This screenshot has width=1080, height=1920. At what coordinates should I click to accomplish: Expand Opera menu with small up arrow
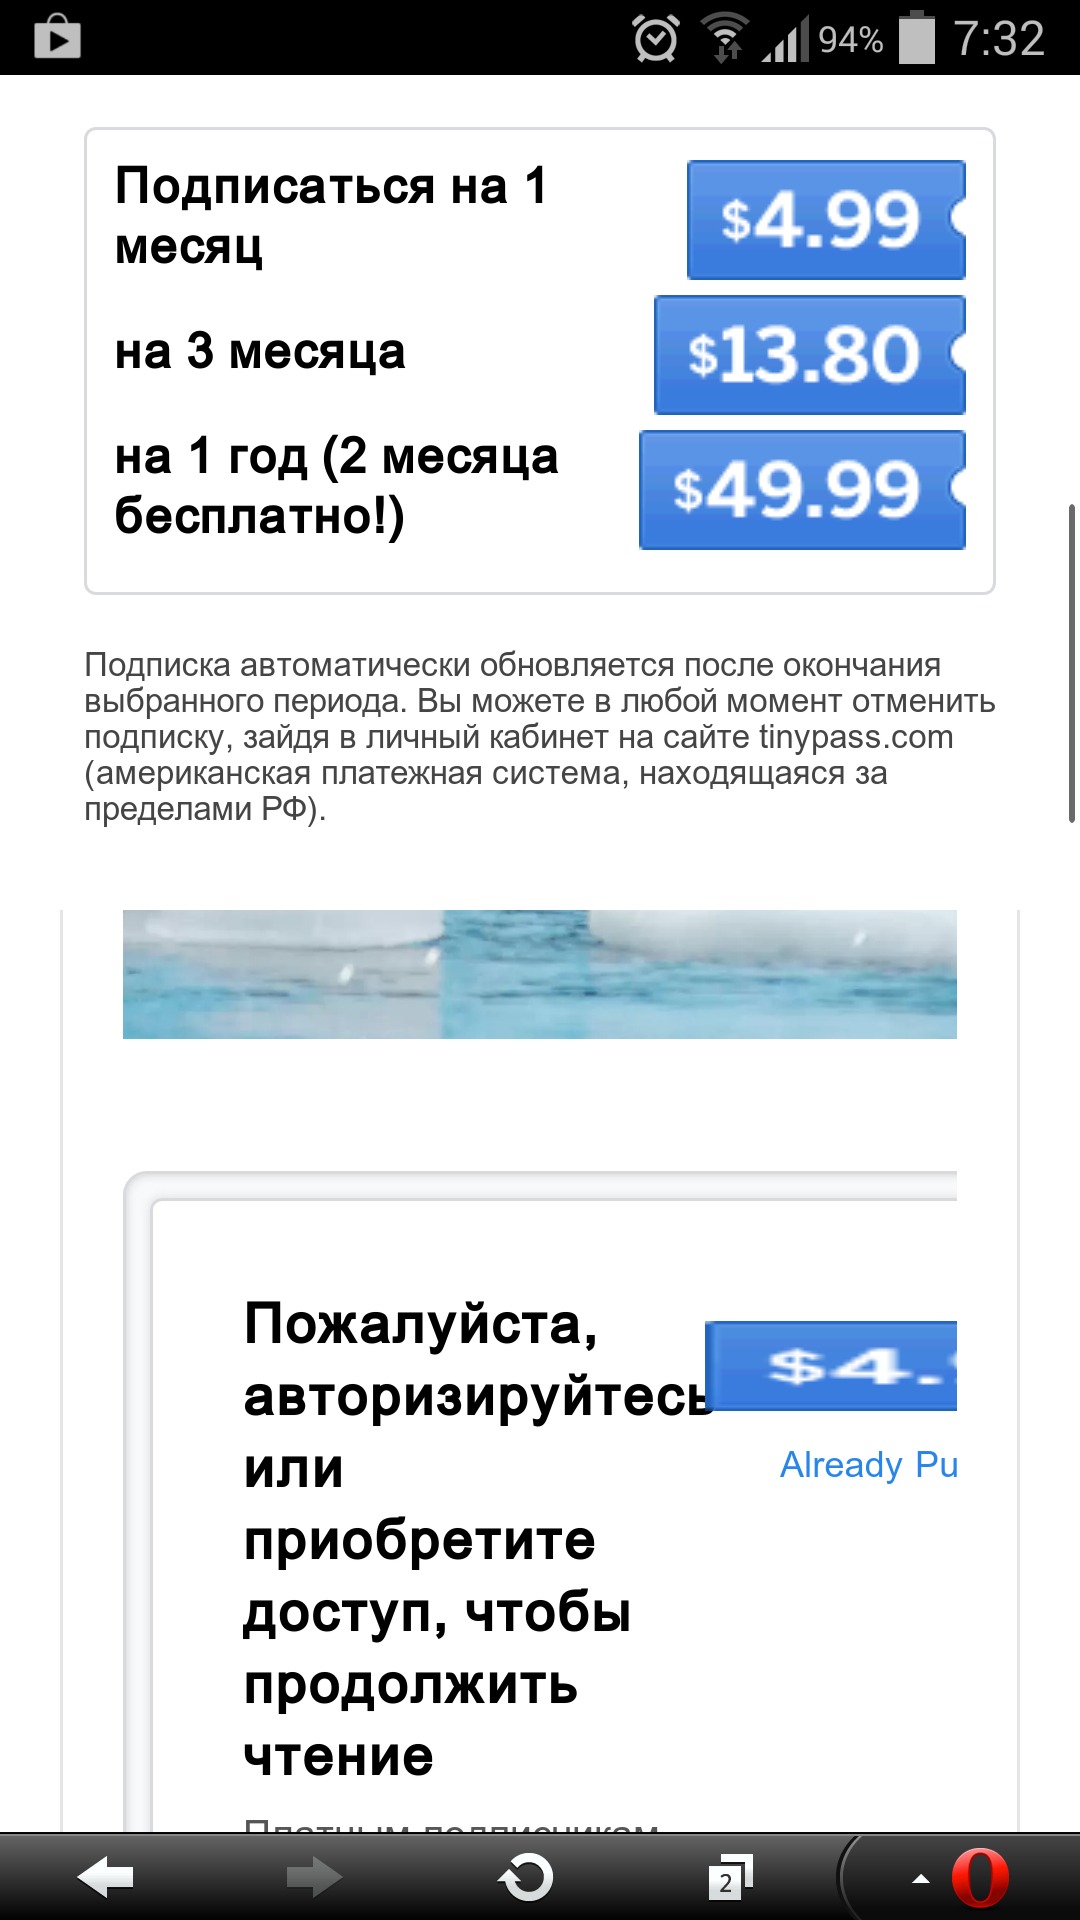921,1879
